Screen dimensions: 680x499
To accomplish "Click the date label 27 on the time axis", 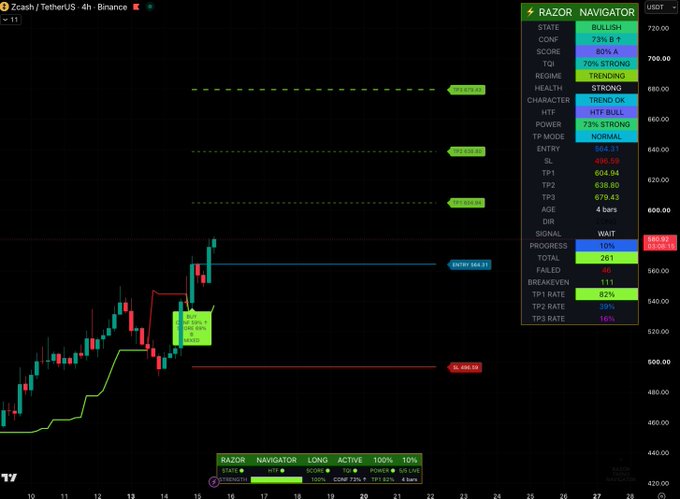I will point(597,496).
